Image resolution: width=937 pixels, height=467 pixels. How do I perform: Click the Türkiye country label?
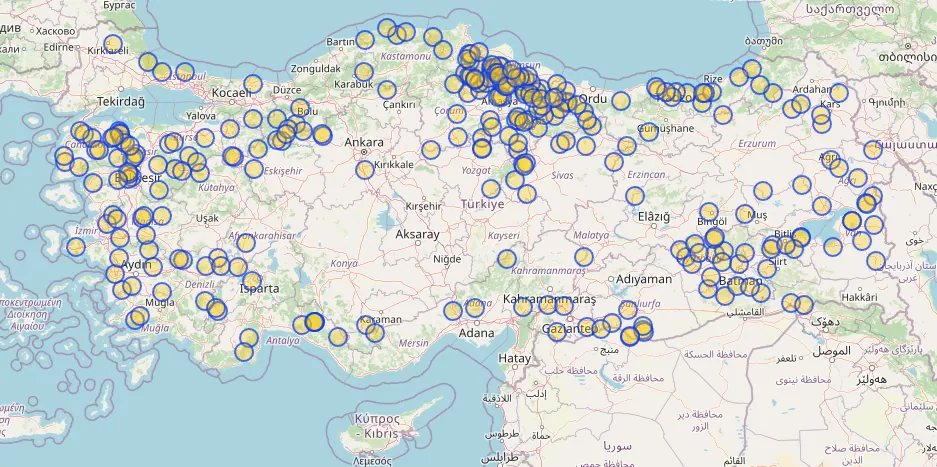(482, 204)
